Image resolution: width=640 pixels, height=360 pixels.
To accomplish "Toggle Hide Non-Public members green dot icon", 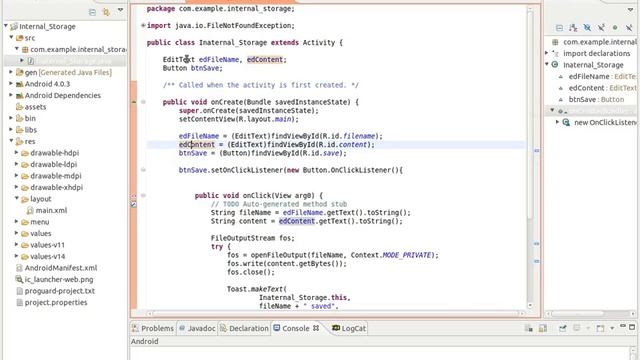I will pyautogui.click(x=615, y=28).
